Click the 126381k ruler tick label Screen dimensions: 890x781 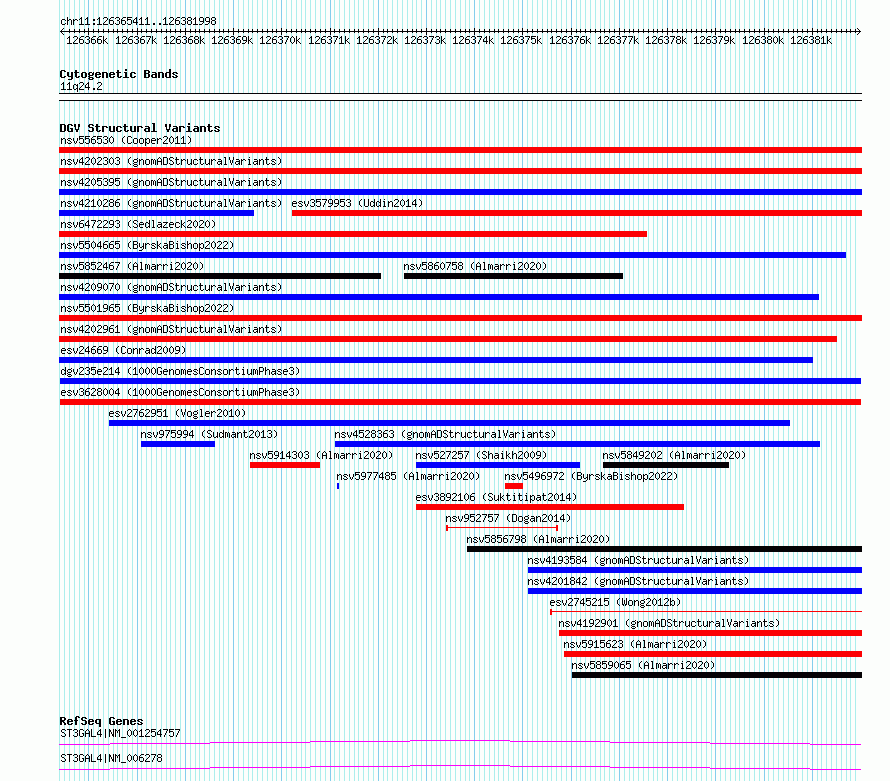pos(811,40)
